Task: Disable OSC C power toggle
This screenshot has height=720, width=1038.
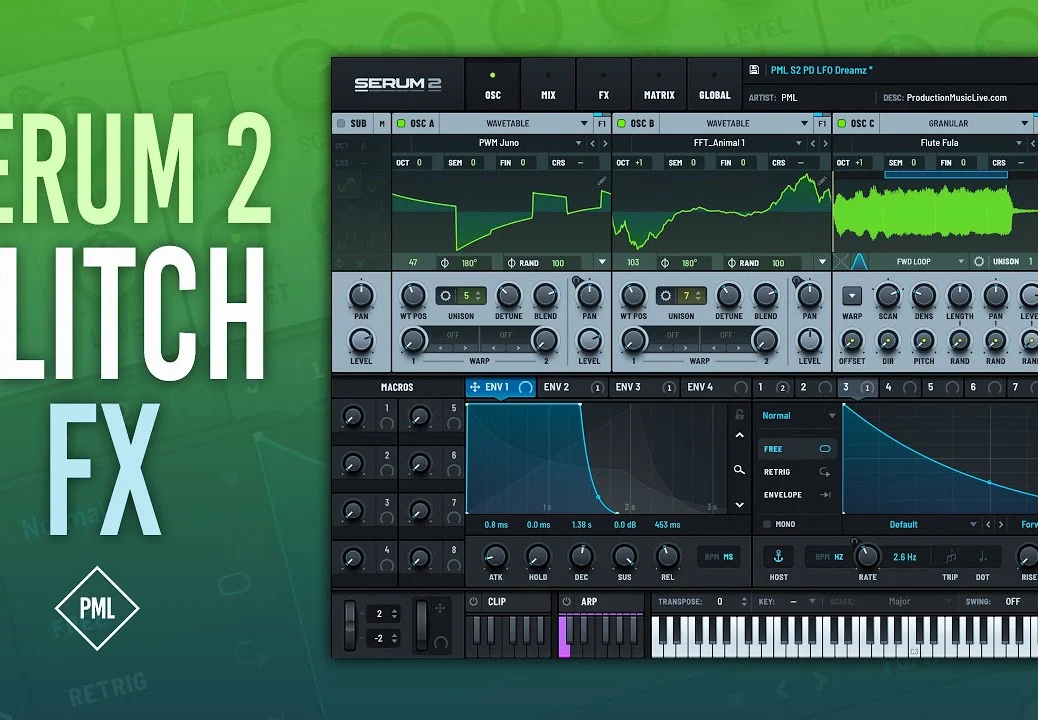Action: (841, 123)
